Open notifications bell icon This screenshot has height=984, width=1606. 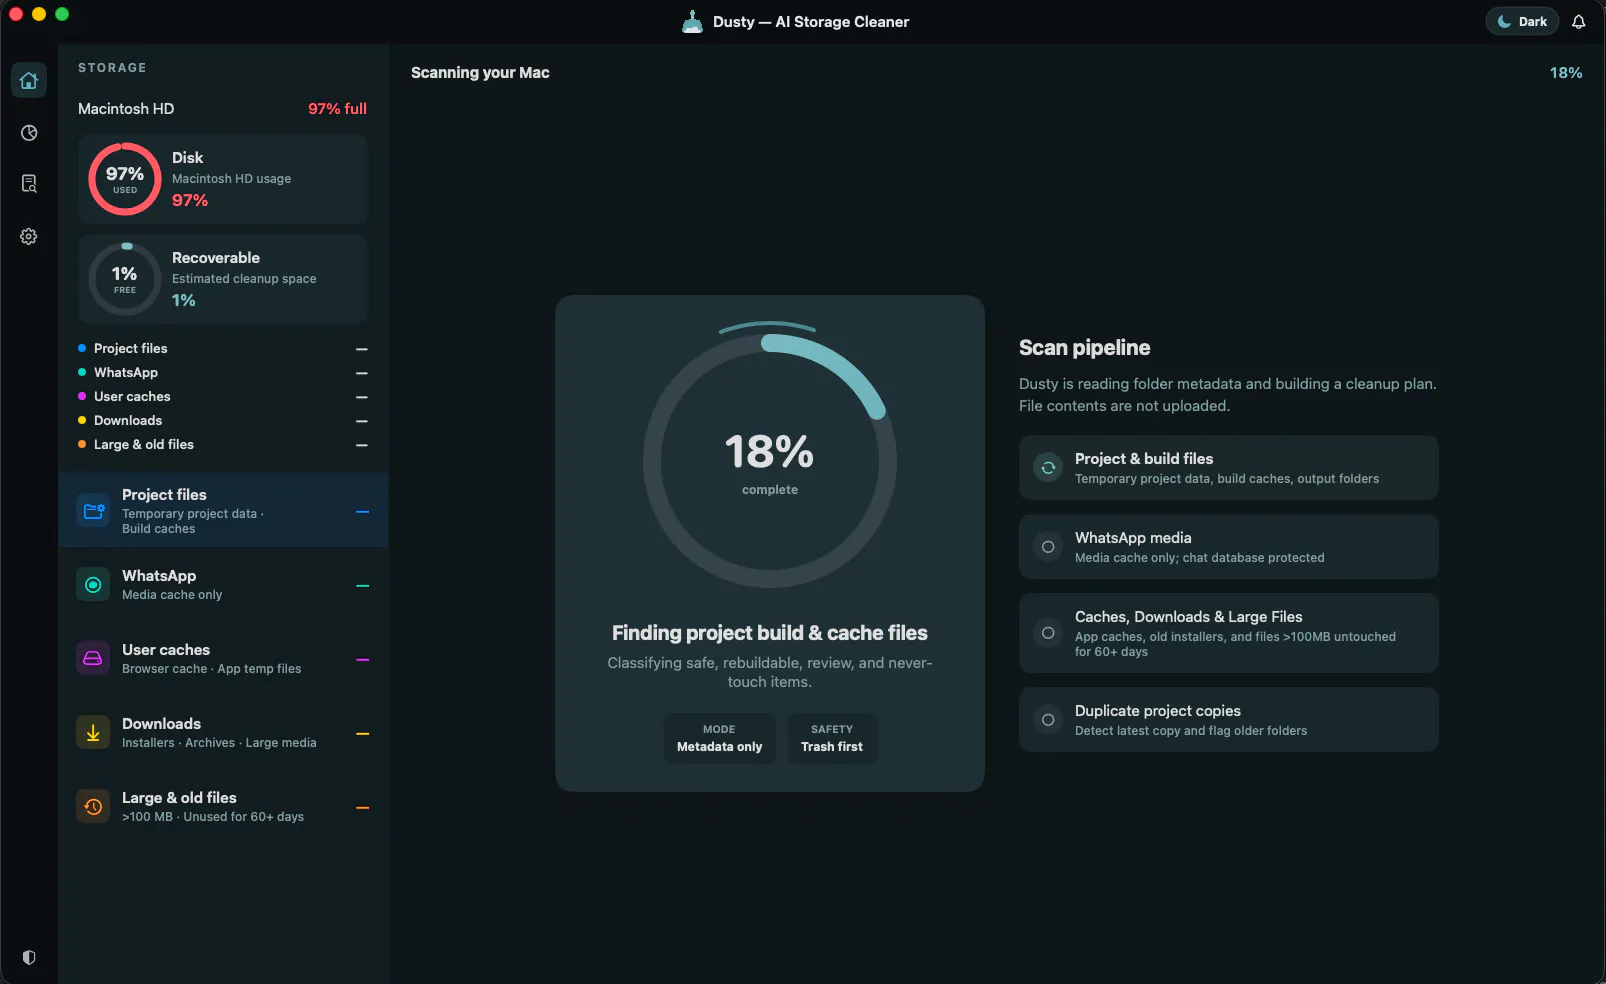pyautogui.click(x=1579, y=22)
